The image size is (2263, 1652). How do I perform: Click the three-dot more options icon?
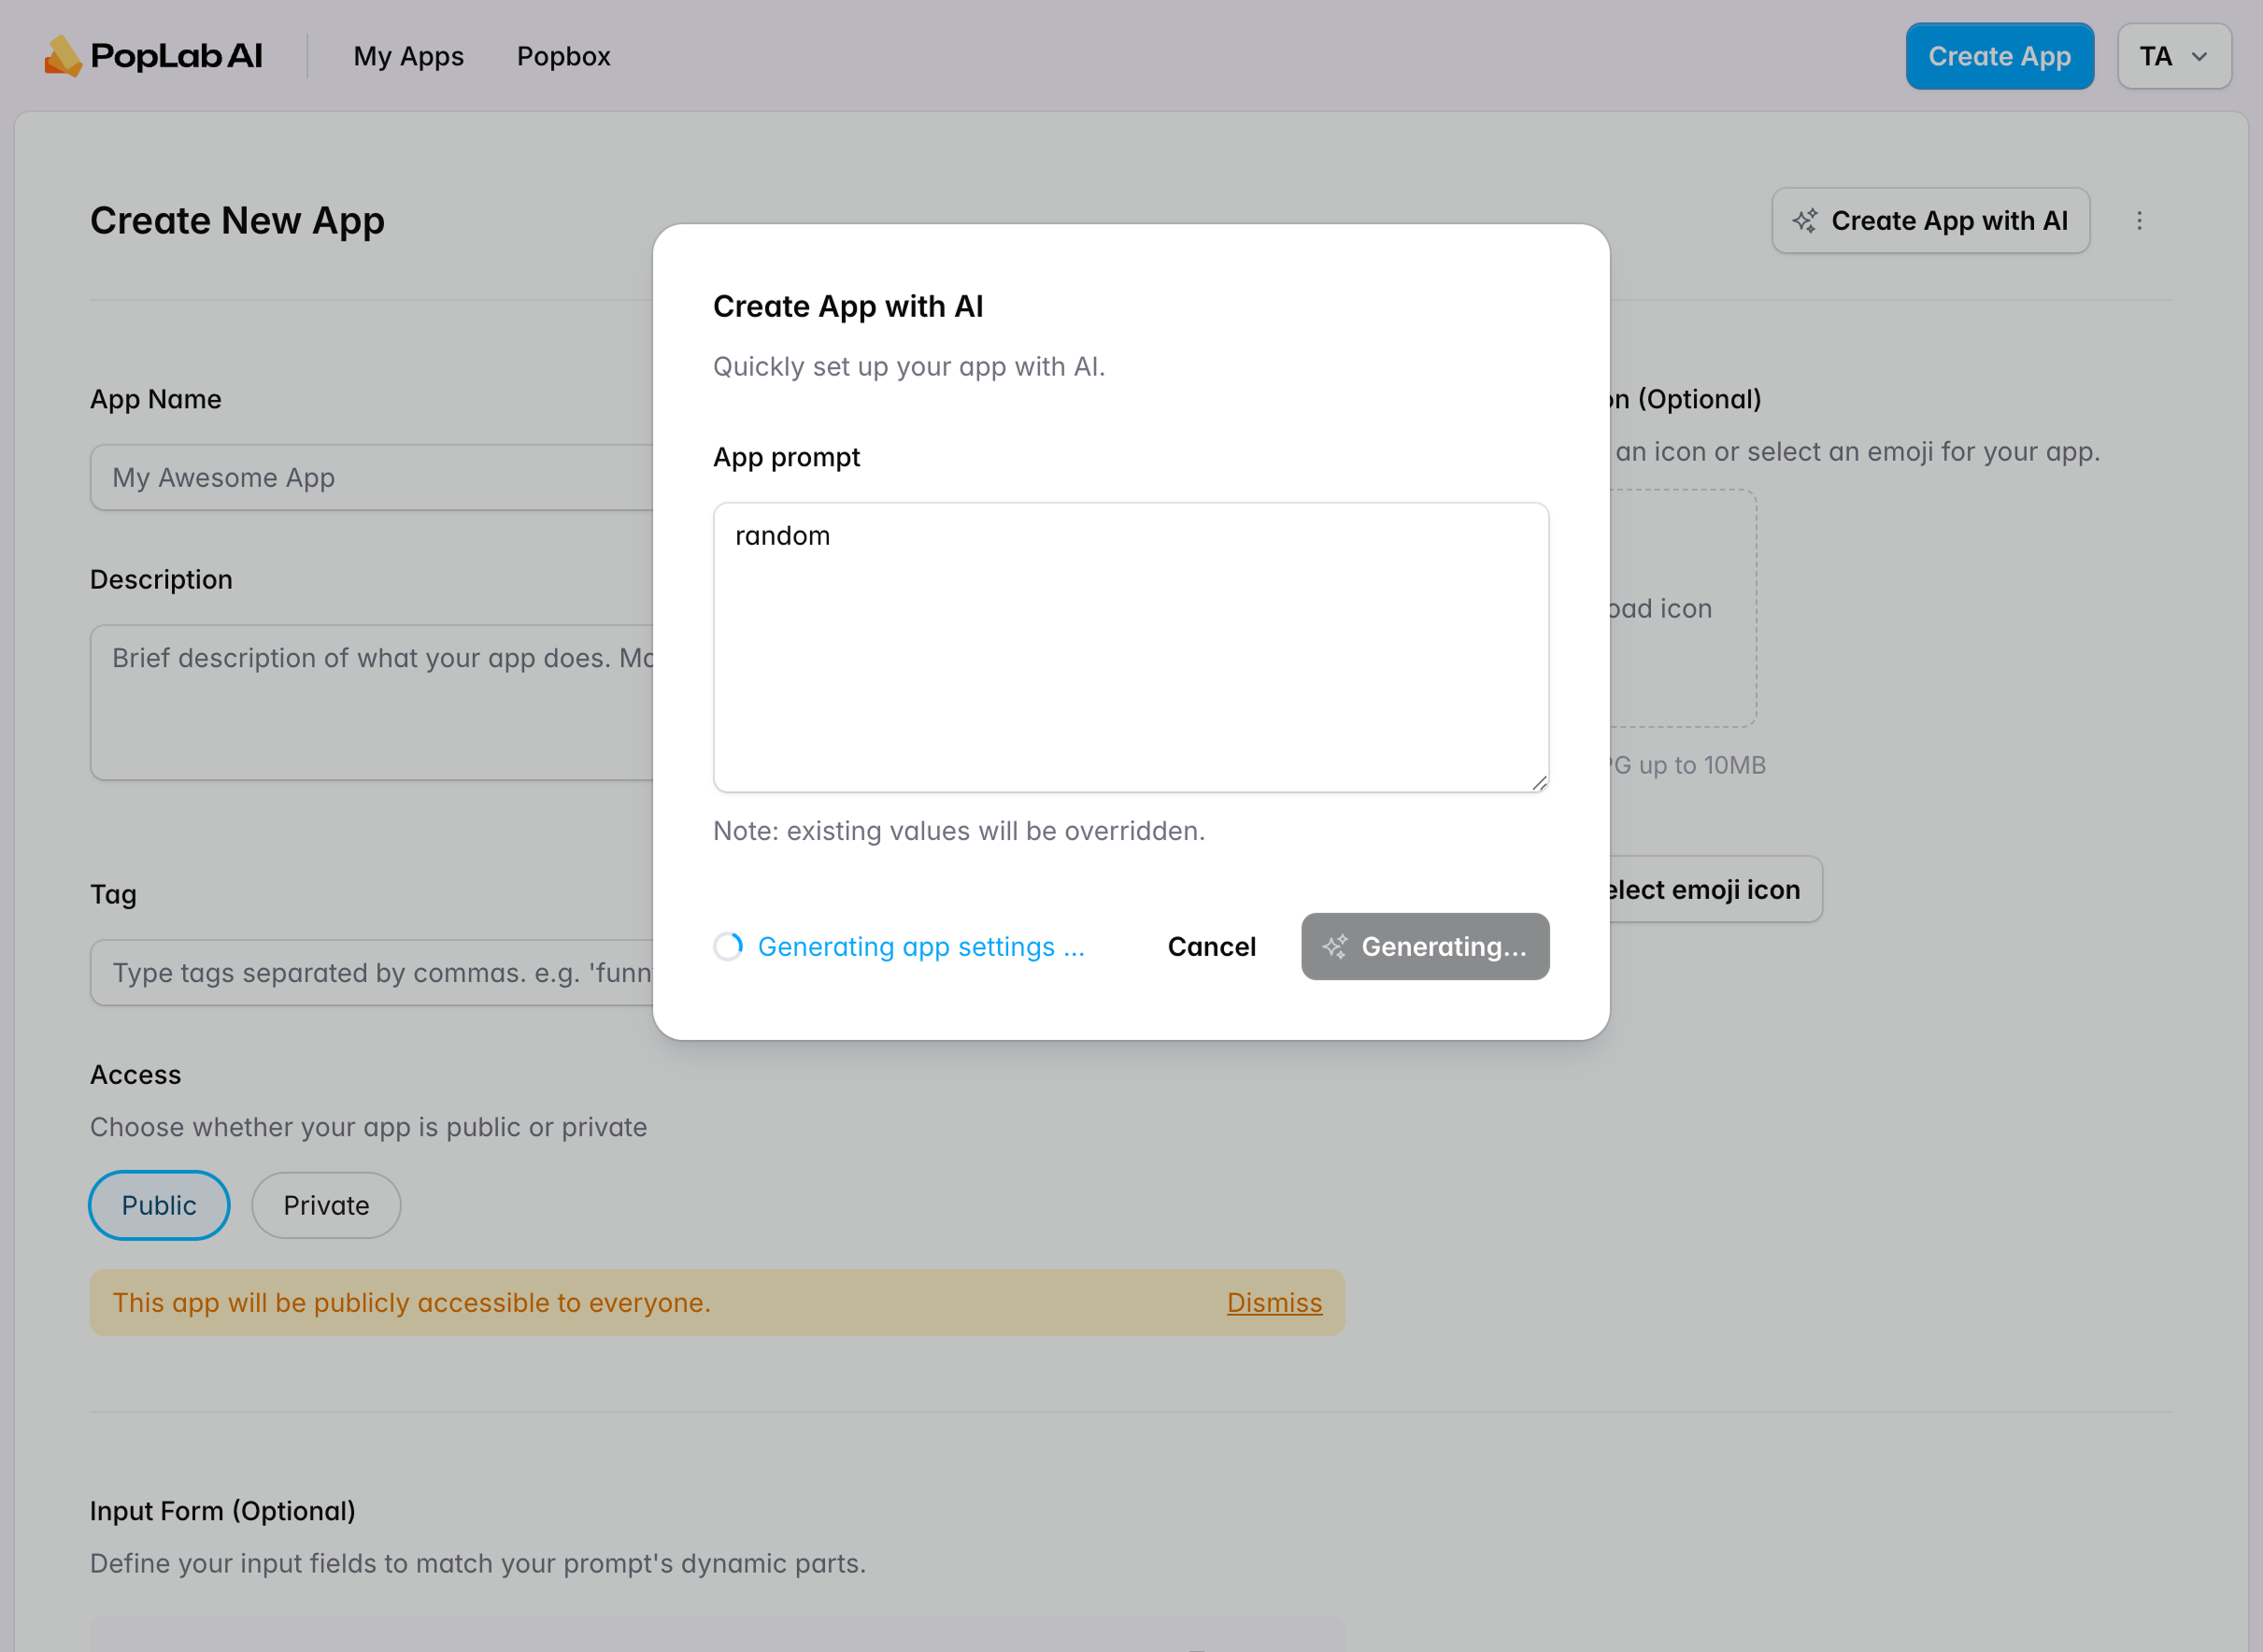[2139, 221]
